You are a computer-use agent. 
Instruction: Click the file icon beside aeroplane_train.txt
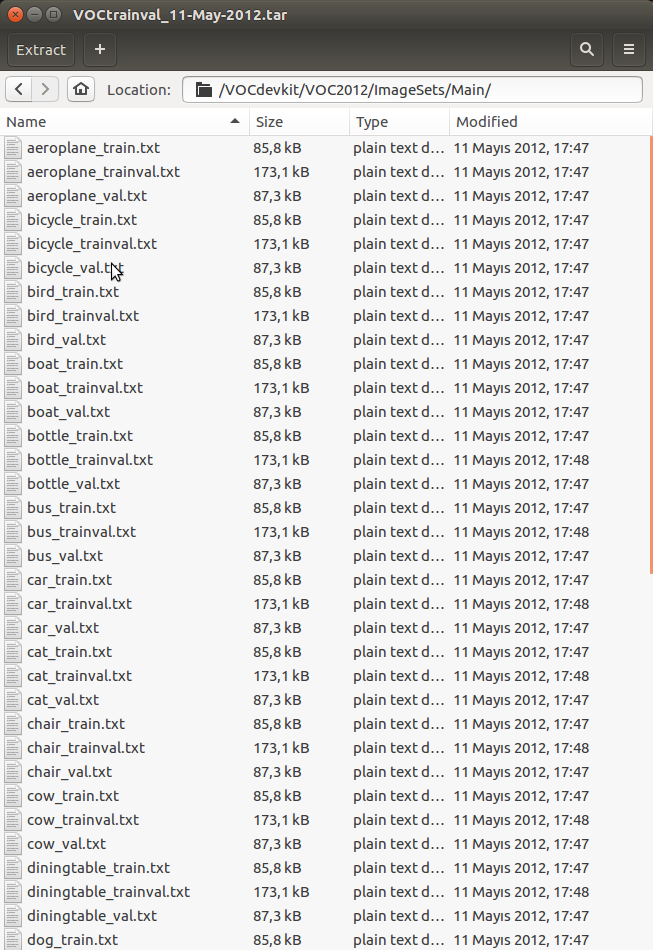tap(12, 147)
